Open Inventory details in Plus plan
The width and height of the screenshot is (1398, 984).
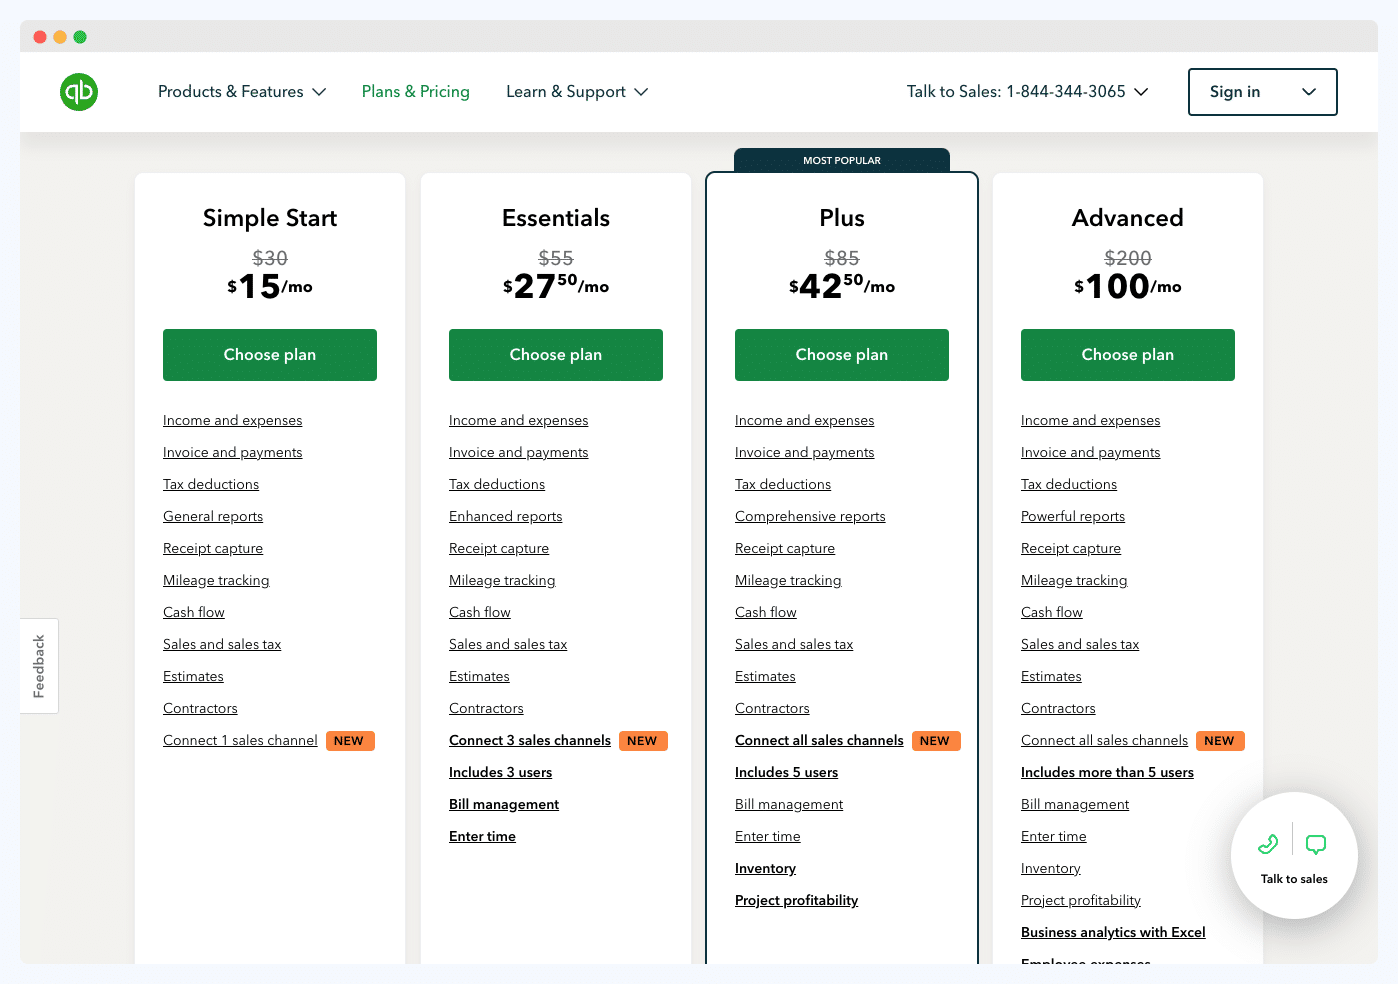tap(765, 868)
